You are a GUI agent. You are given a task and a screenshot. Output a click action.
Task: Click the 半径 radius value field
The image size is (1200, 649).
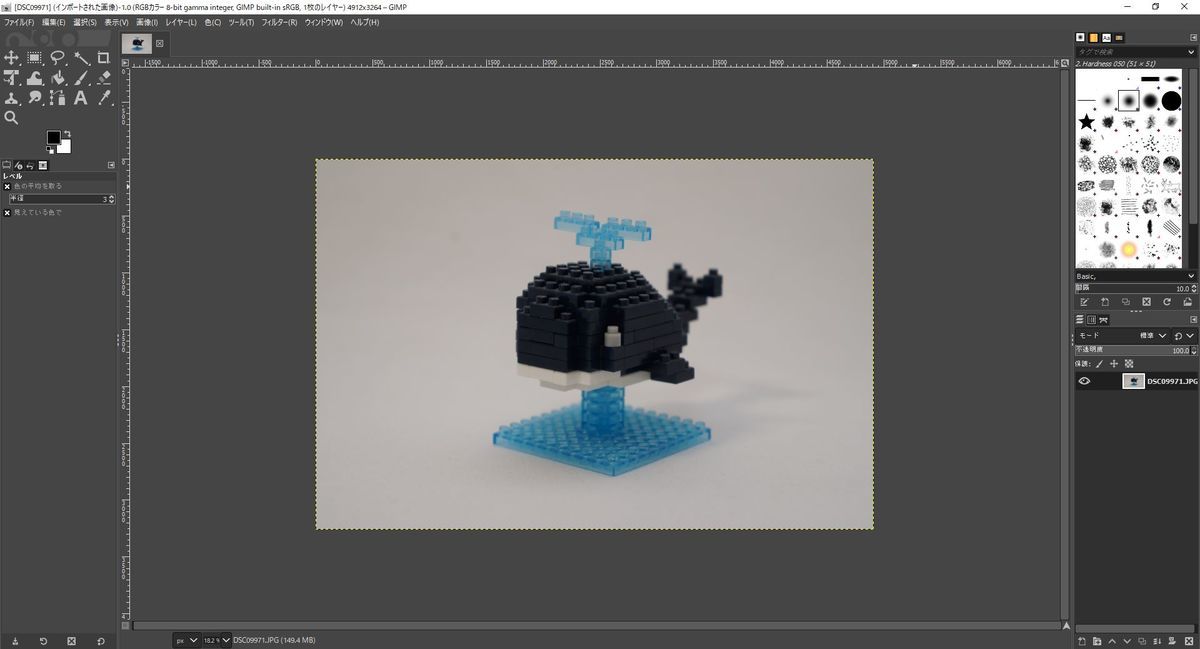pos(62,199)
